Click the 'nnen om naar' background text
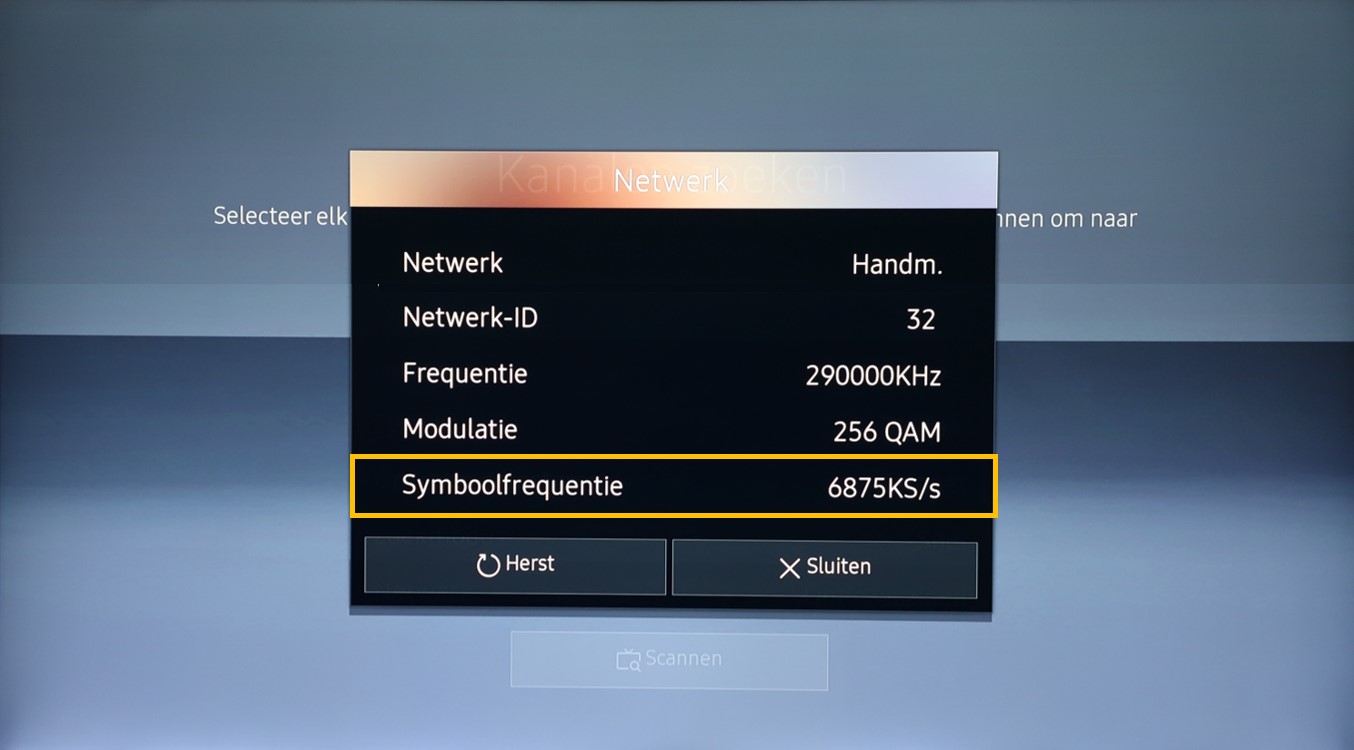 [1067, 218]
